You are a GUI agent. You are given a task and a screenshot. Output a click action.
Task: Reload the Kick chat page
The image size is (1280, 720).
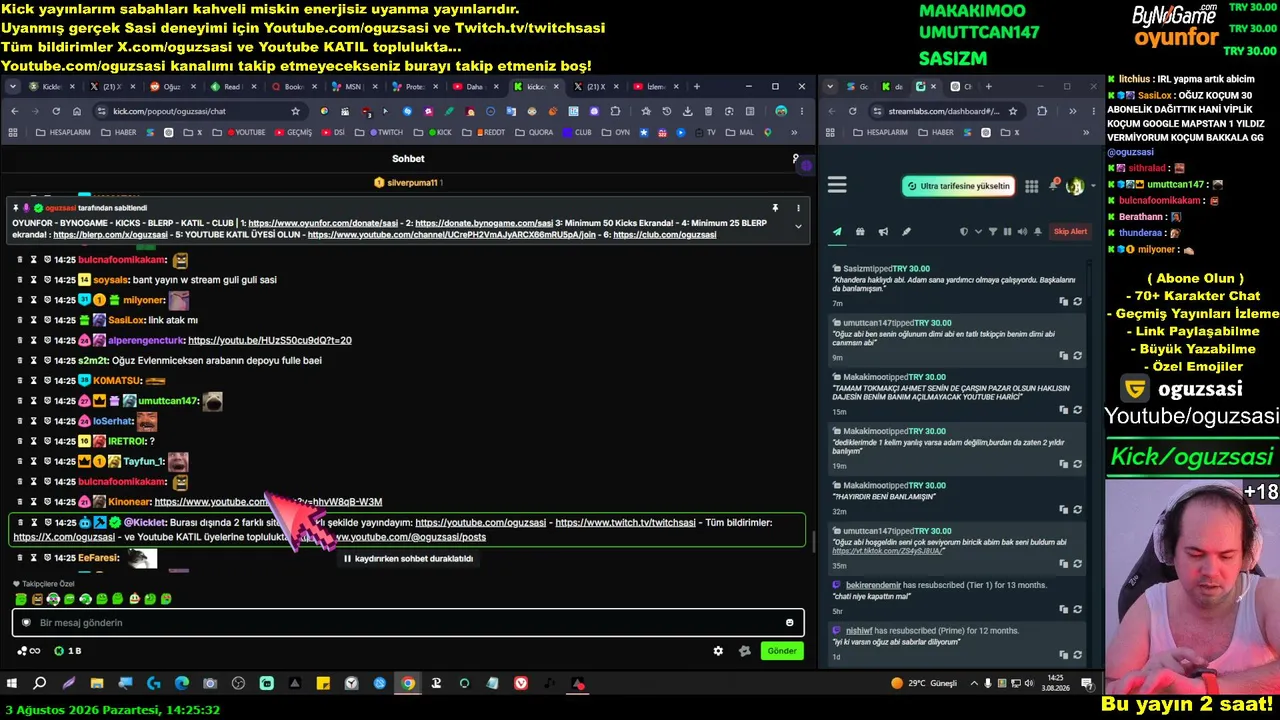(56, 111)
